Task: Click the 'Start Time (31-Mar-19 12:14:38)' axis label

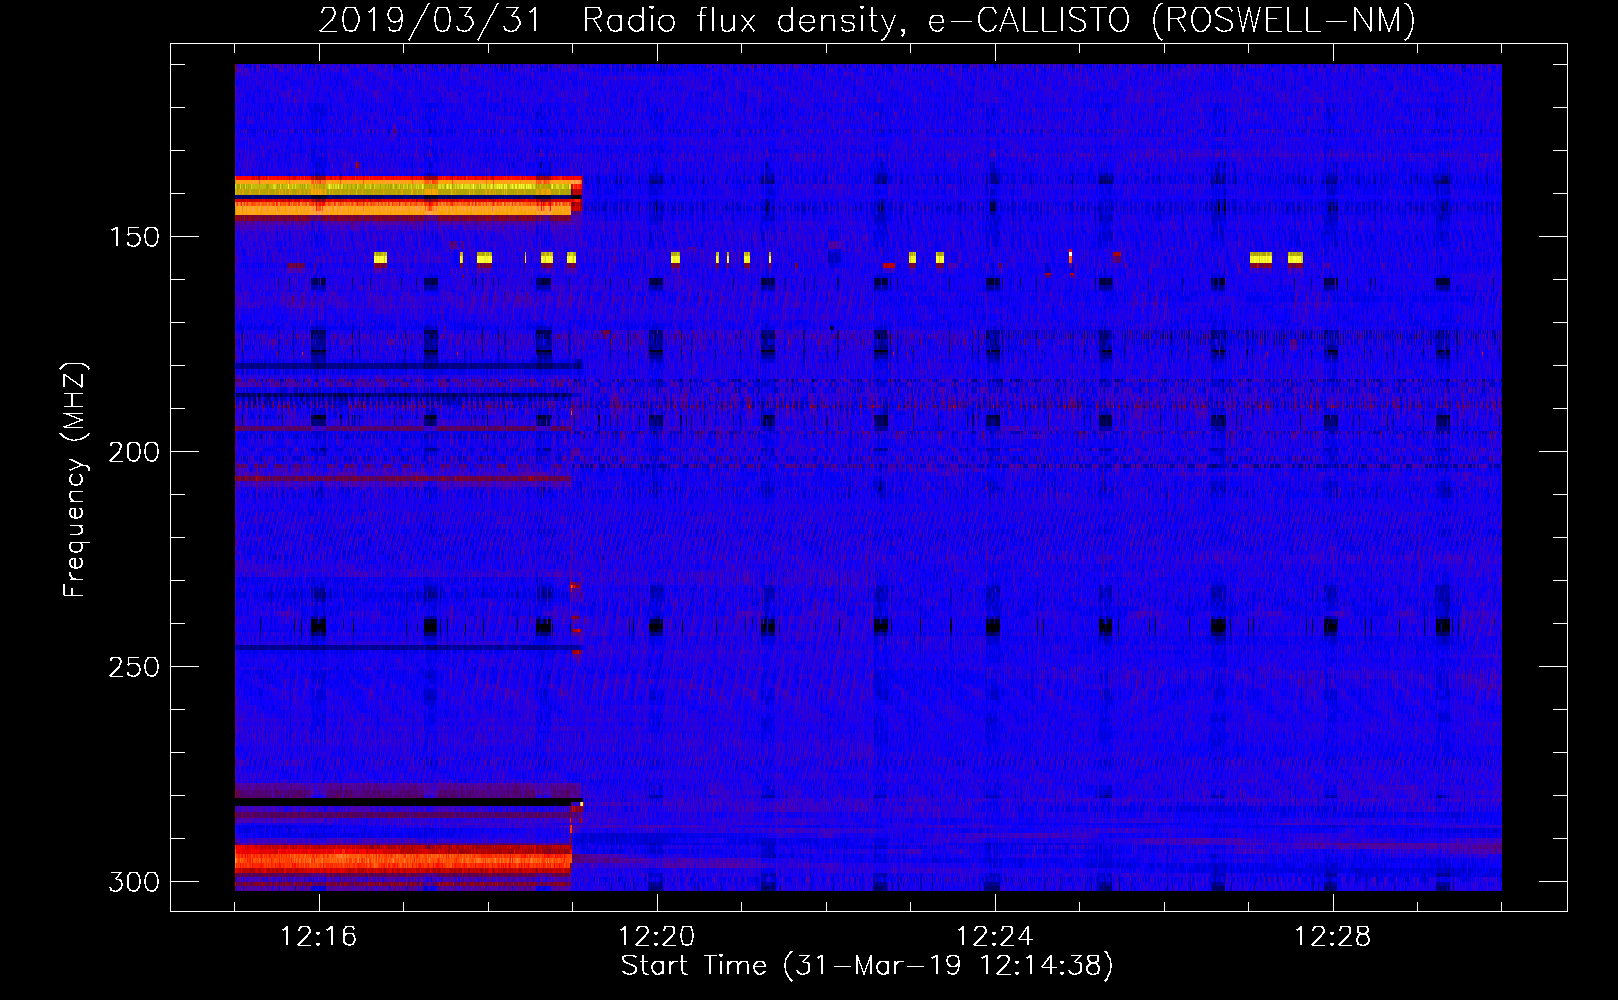Action: (x=867, y=966)
